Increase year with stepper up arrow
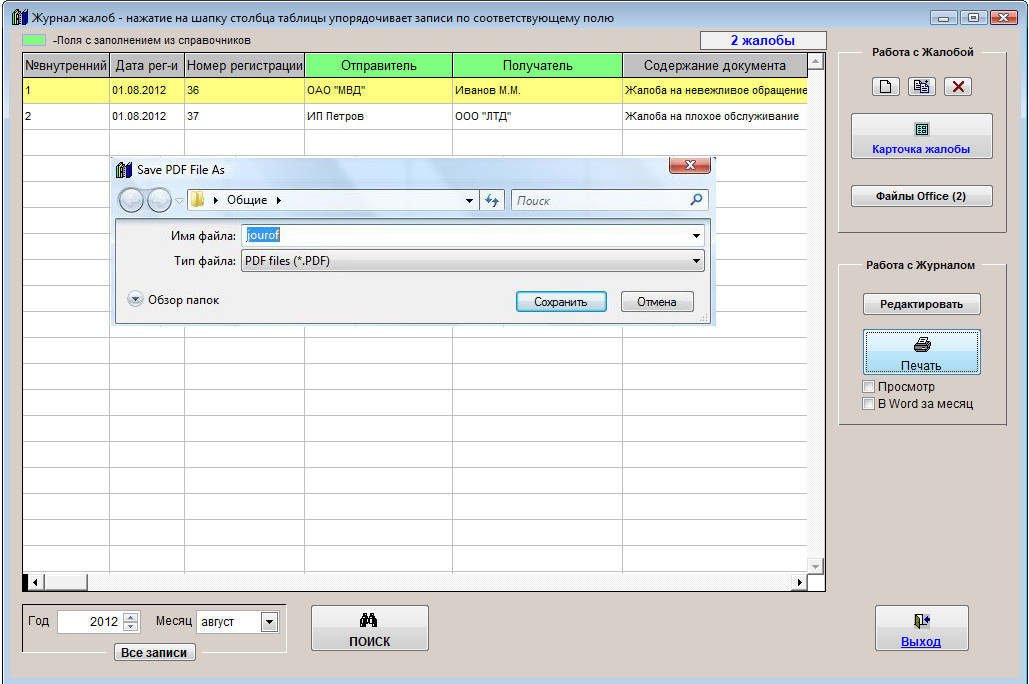 131,617
